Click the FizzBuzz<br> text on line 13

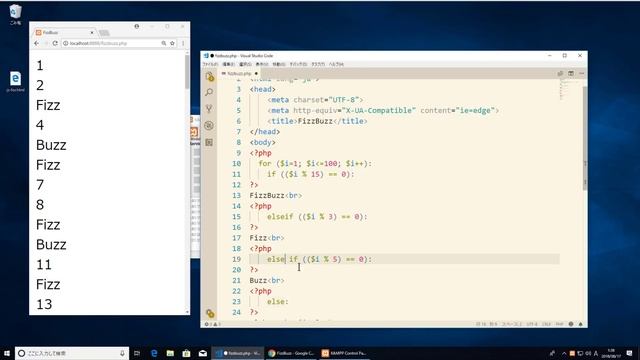coord(276,196)
